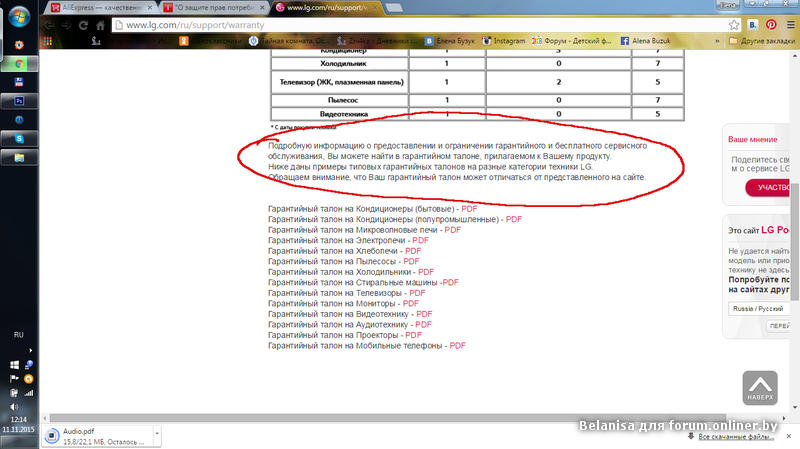Close the downloads bar
Viewport: 800px width, 449px height.
(789, 436)
